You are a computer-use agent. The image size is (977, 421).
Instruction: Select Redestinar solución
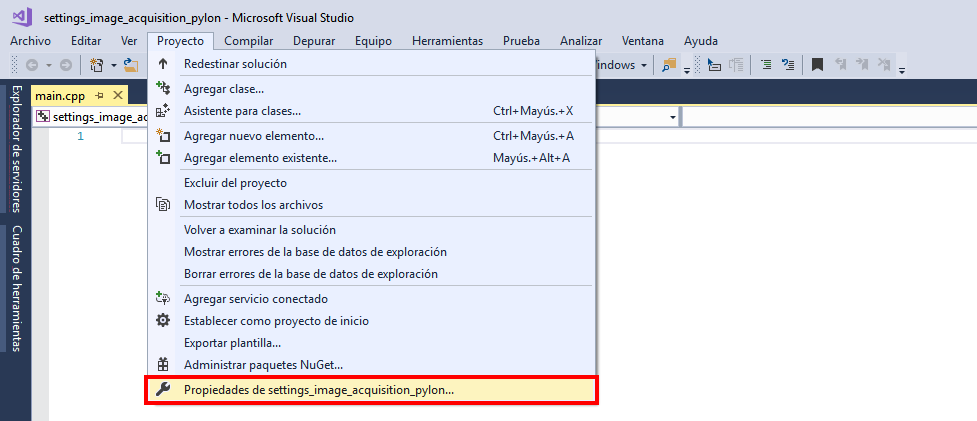click(371, 64)
